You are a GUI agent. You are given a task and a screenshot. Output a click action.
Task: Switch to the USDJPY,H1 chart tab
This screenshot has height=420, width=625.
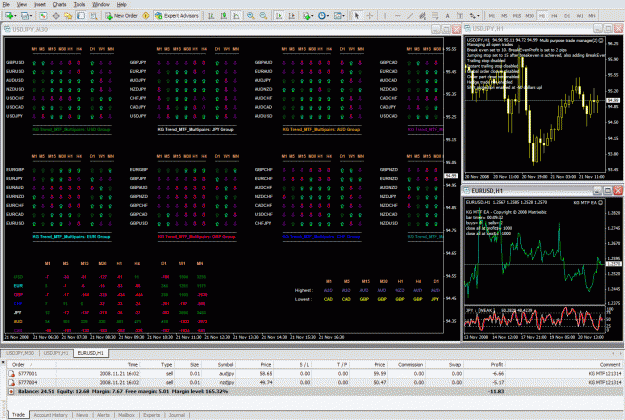[x=56, y=353]
